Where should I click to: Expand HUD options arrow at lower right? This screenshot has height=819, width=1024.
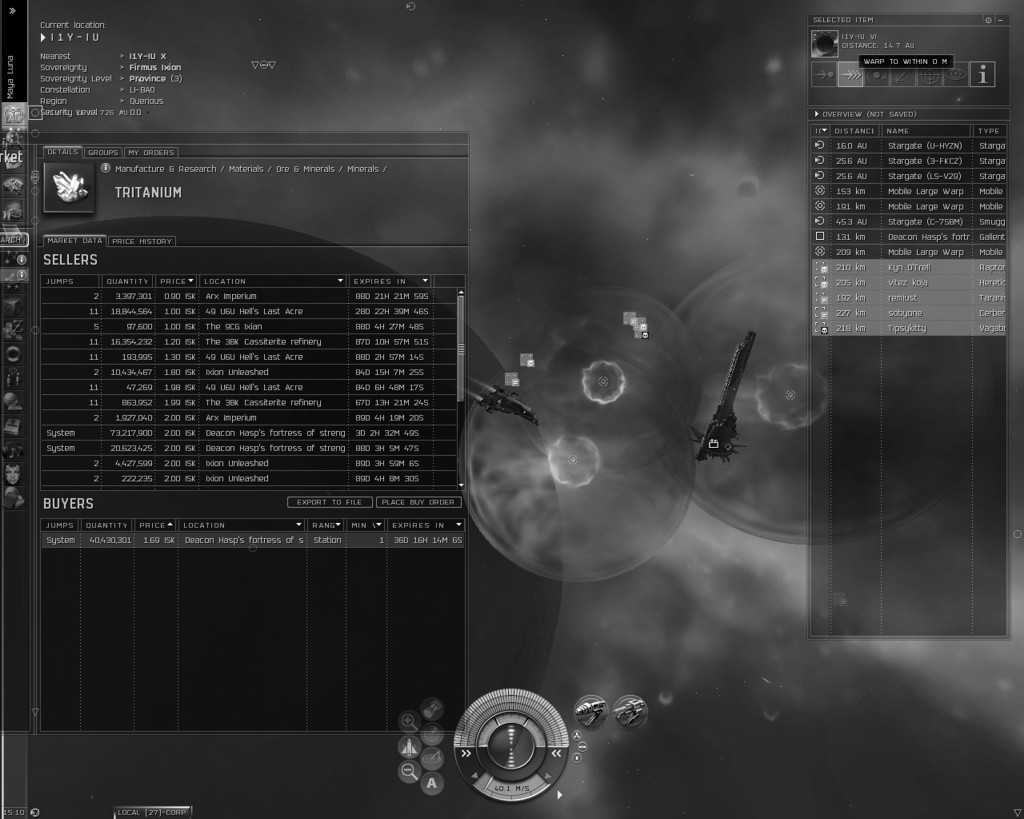560,795
